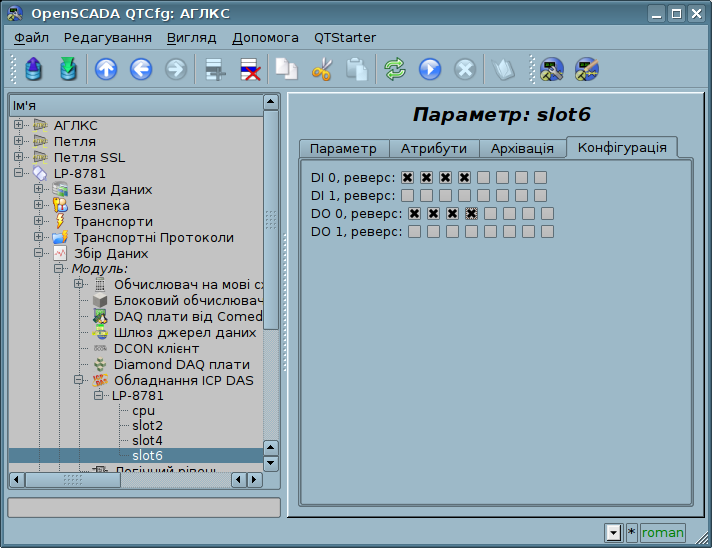The width and height of the screenshot is (712, 548).
Task: Click the Load from database toolbar icon
Action: click(35, 69)
